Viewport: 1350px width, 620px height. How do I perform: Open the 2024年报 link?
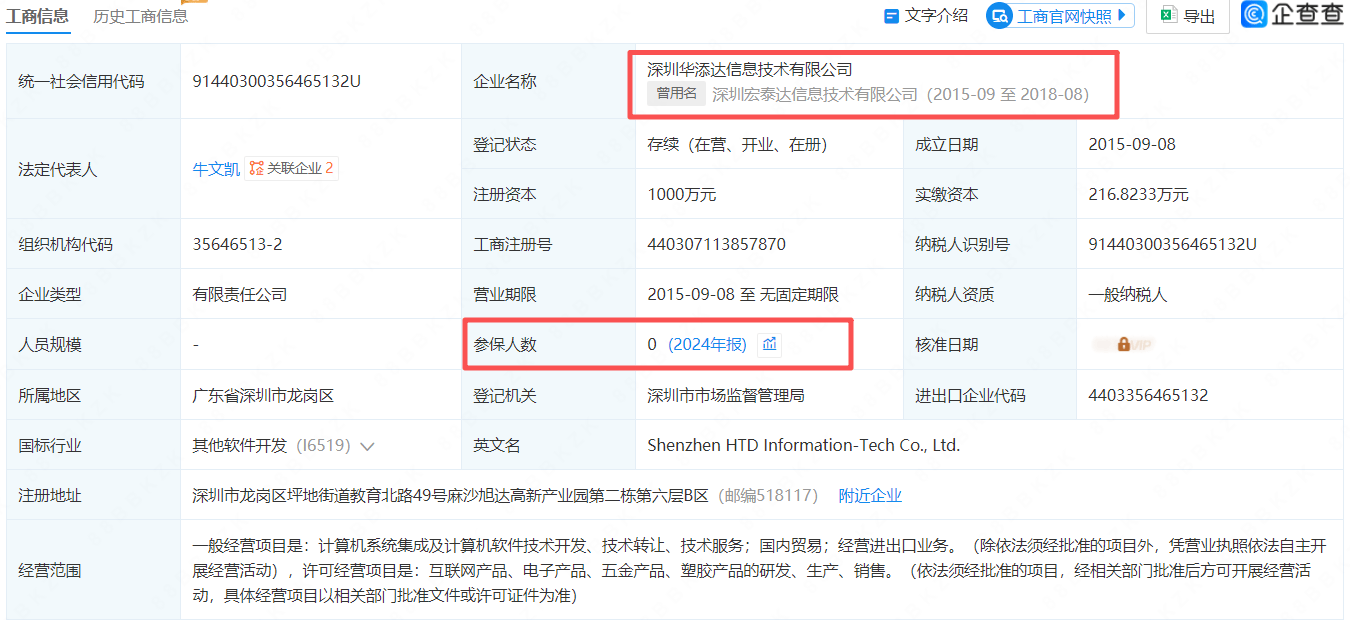(707, 344)
